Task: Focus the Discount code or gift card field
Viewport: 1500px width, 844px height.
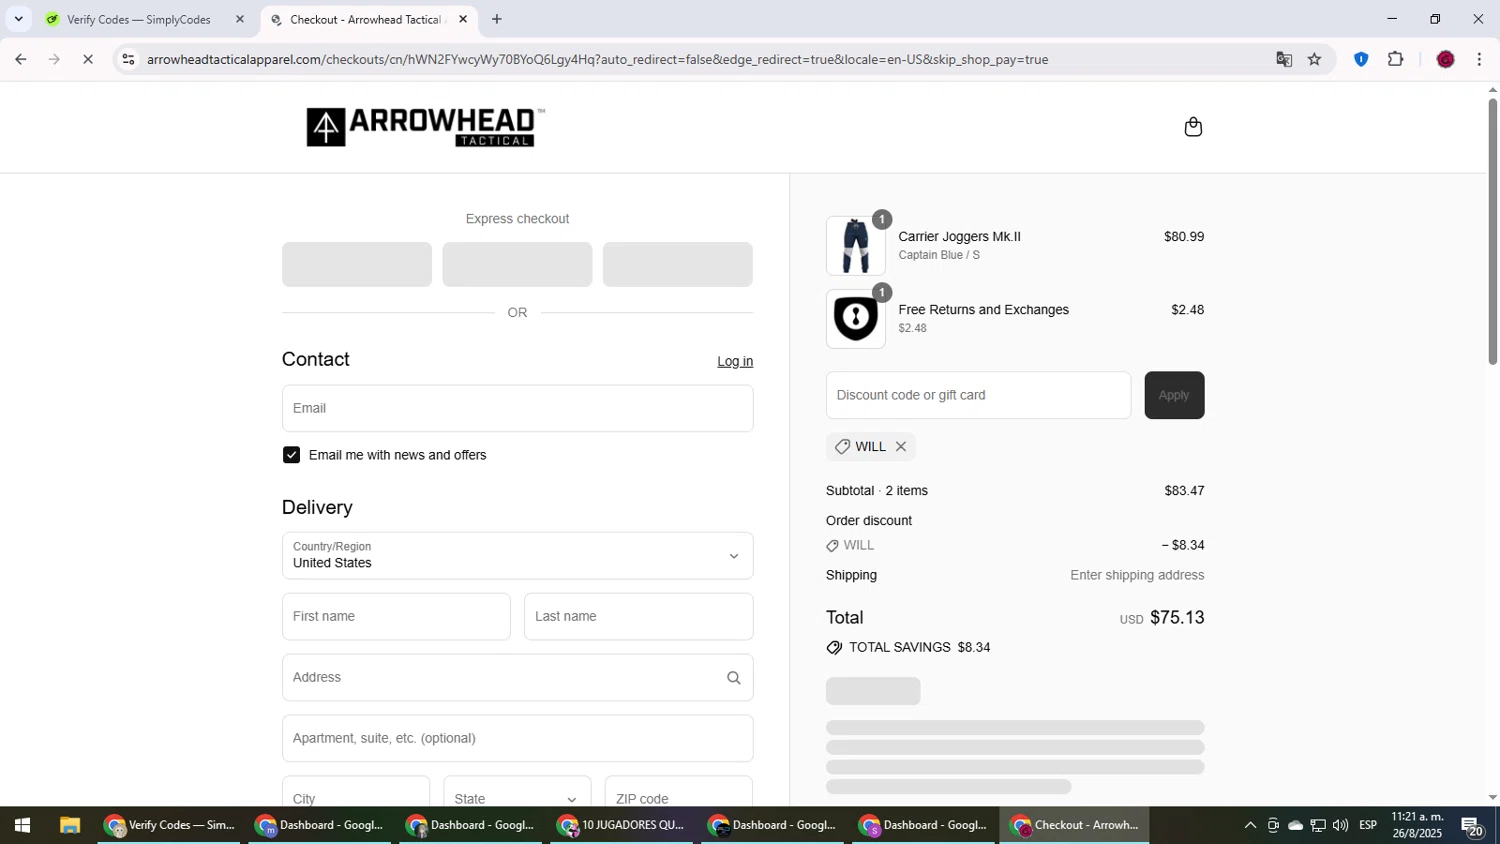Action: click(978, 395)
